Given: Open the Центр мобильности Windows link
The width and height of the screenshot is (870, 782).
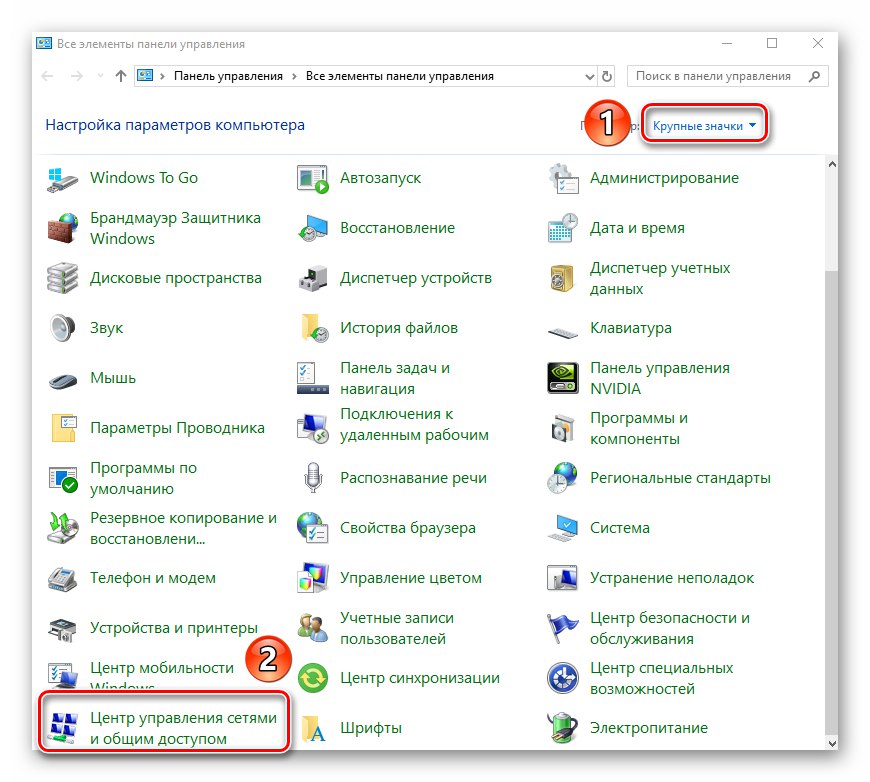Looking at the screenshot, I should pos(162,673).
